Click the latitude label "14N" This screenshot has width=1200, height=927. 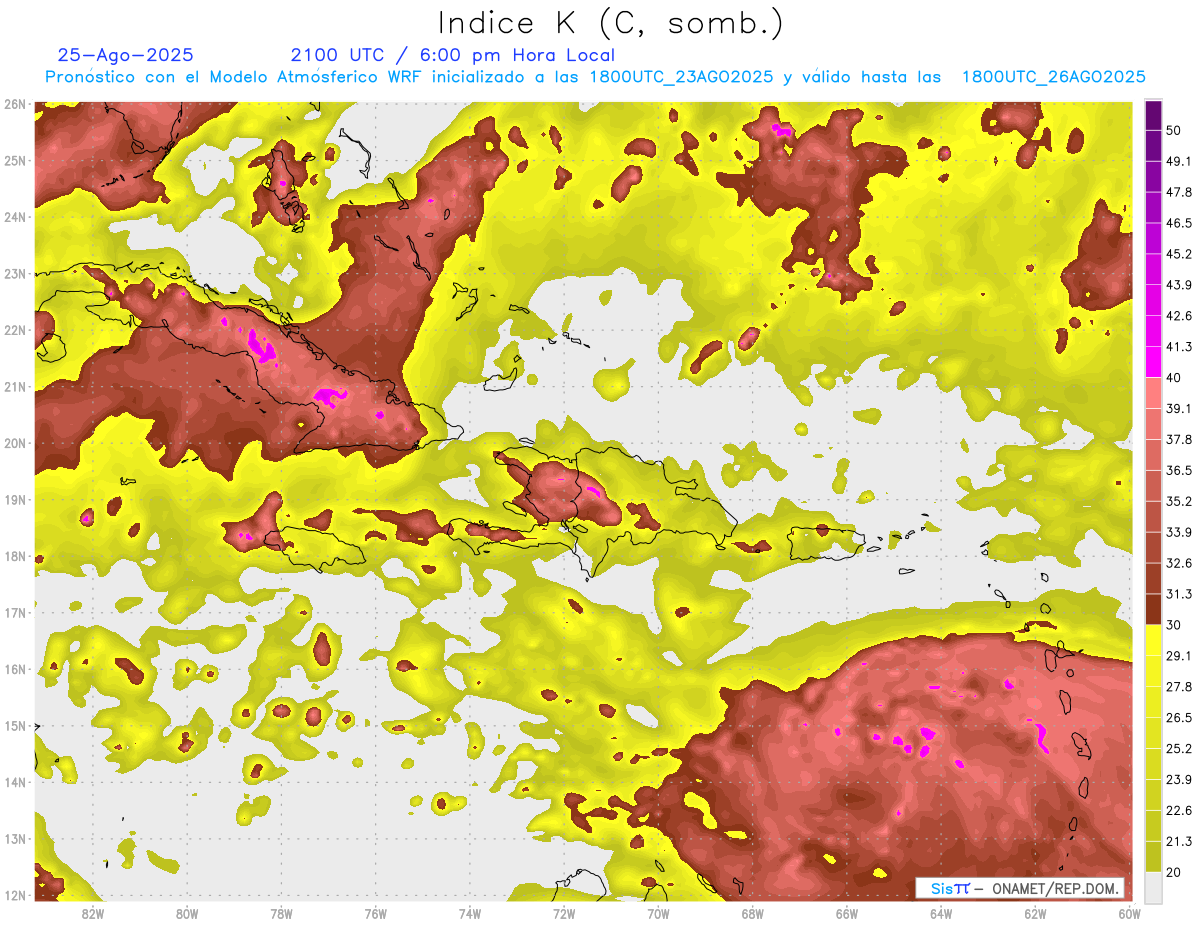pyautogui.click(x=15, y=782)
